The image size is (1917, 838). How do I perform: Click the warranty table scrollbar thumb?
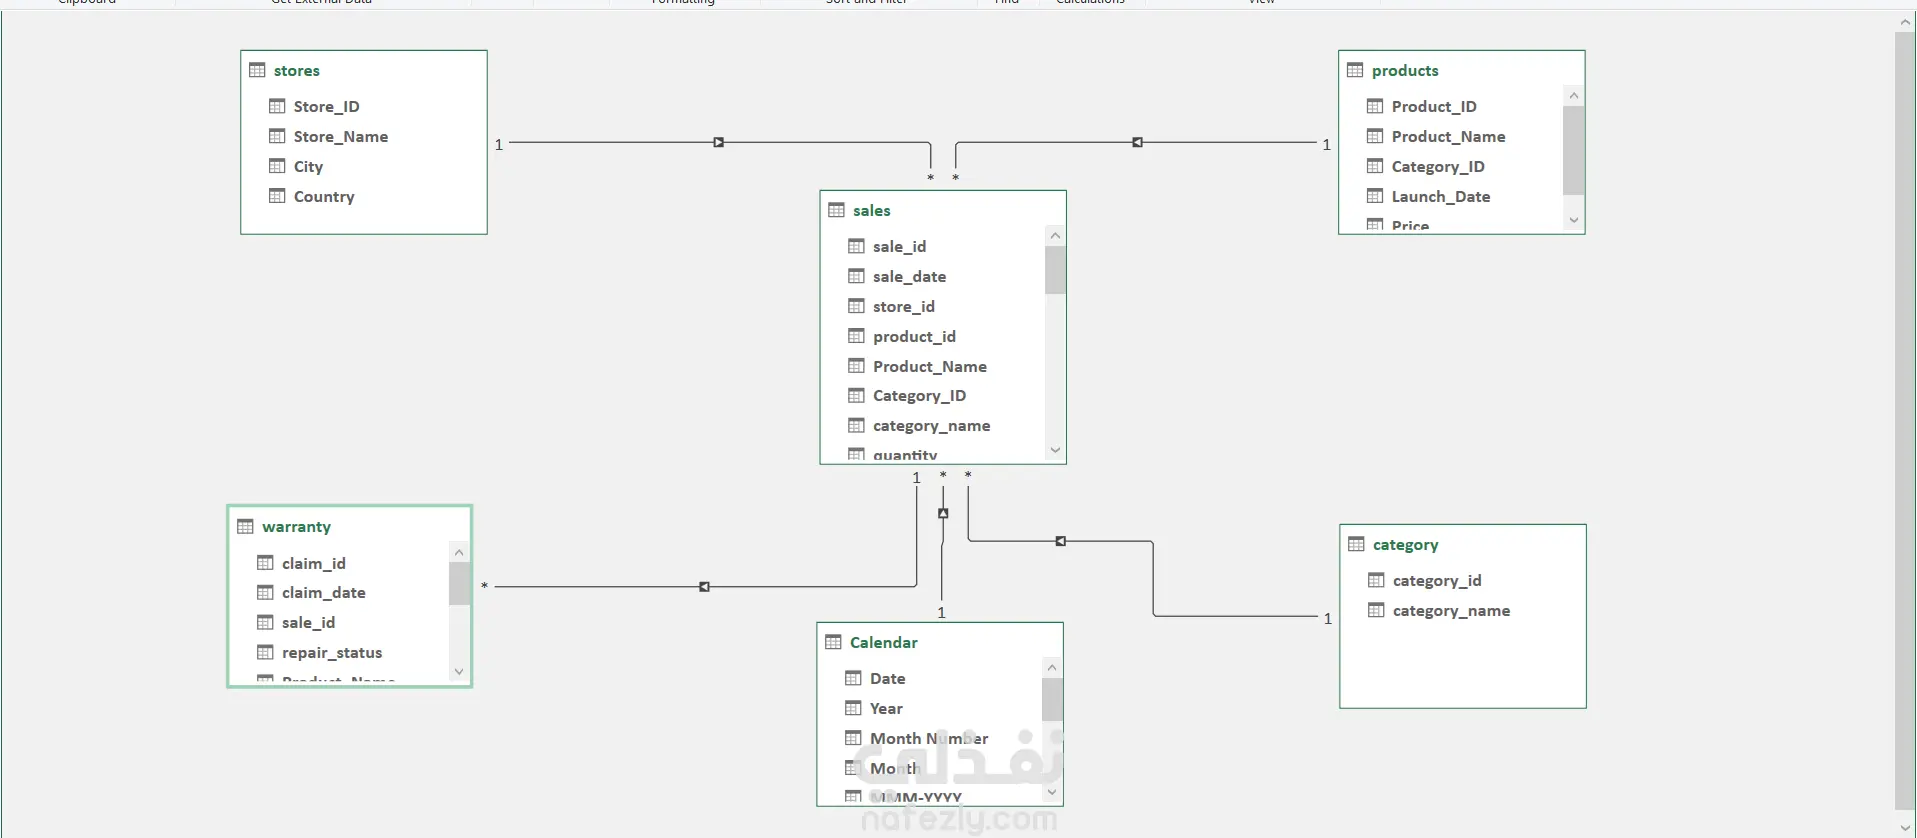coord(459,584)
